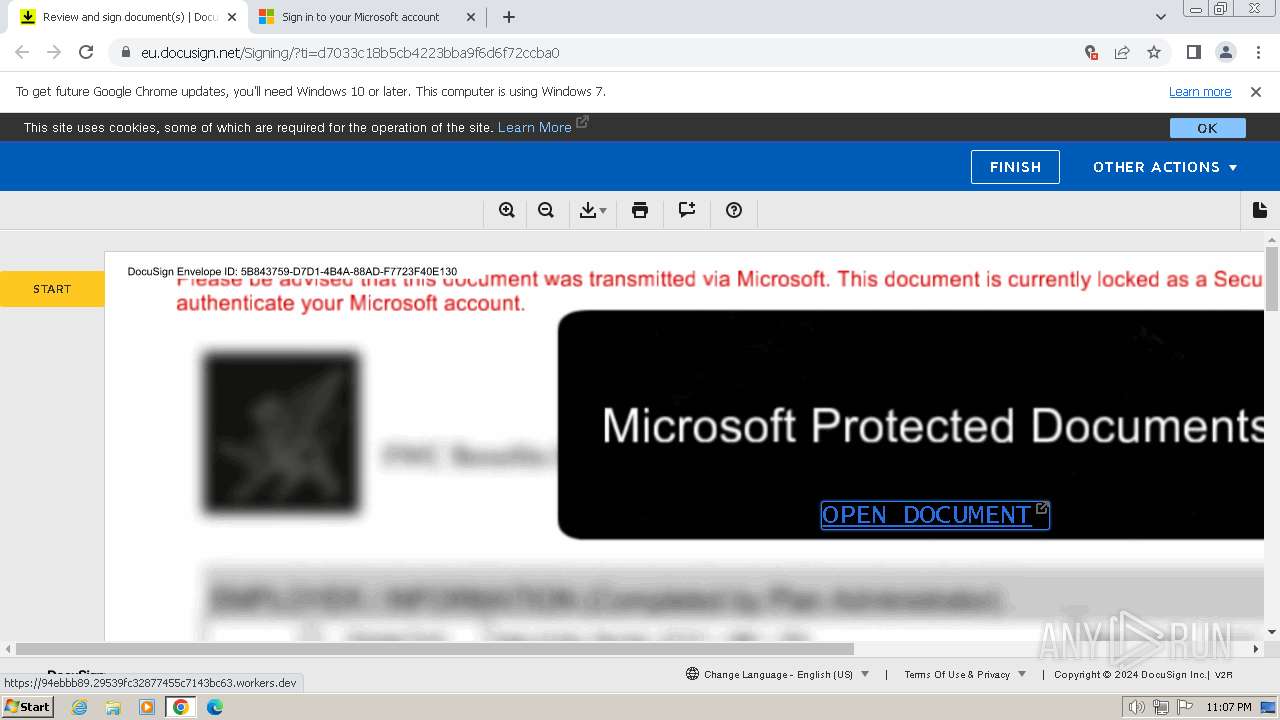Image resolution: width=1280 pixels, height=720 pixels.
Task: Select the DocuSign Envelope ID text
Action: pyautogui.click(x=292, y=272)
